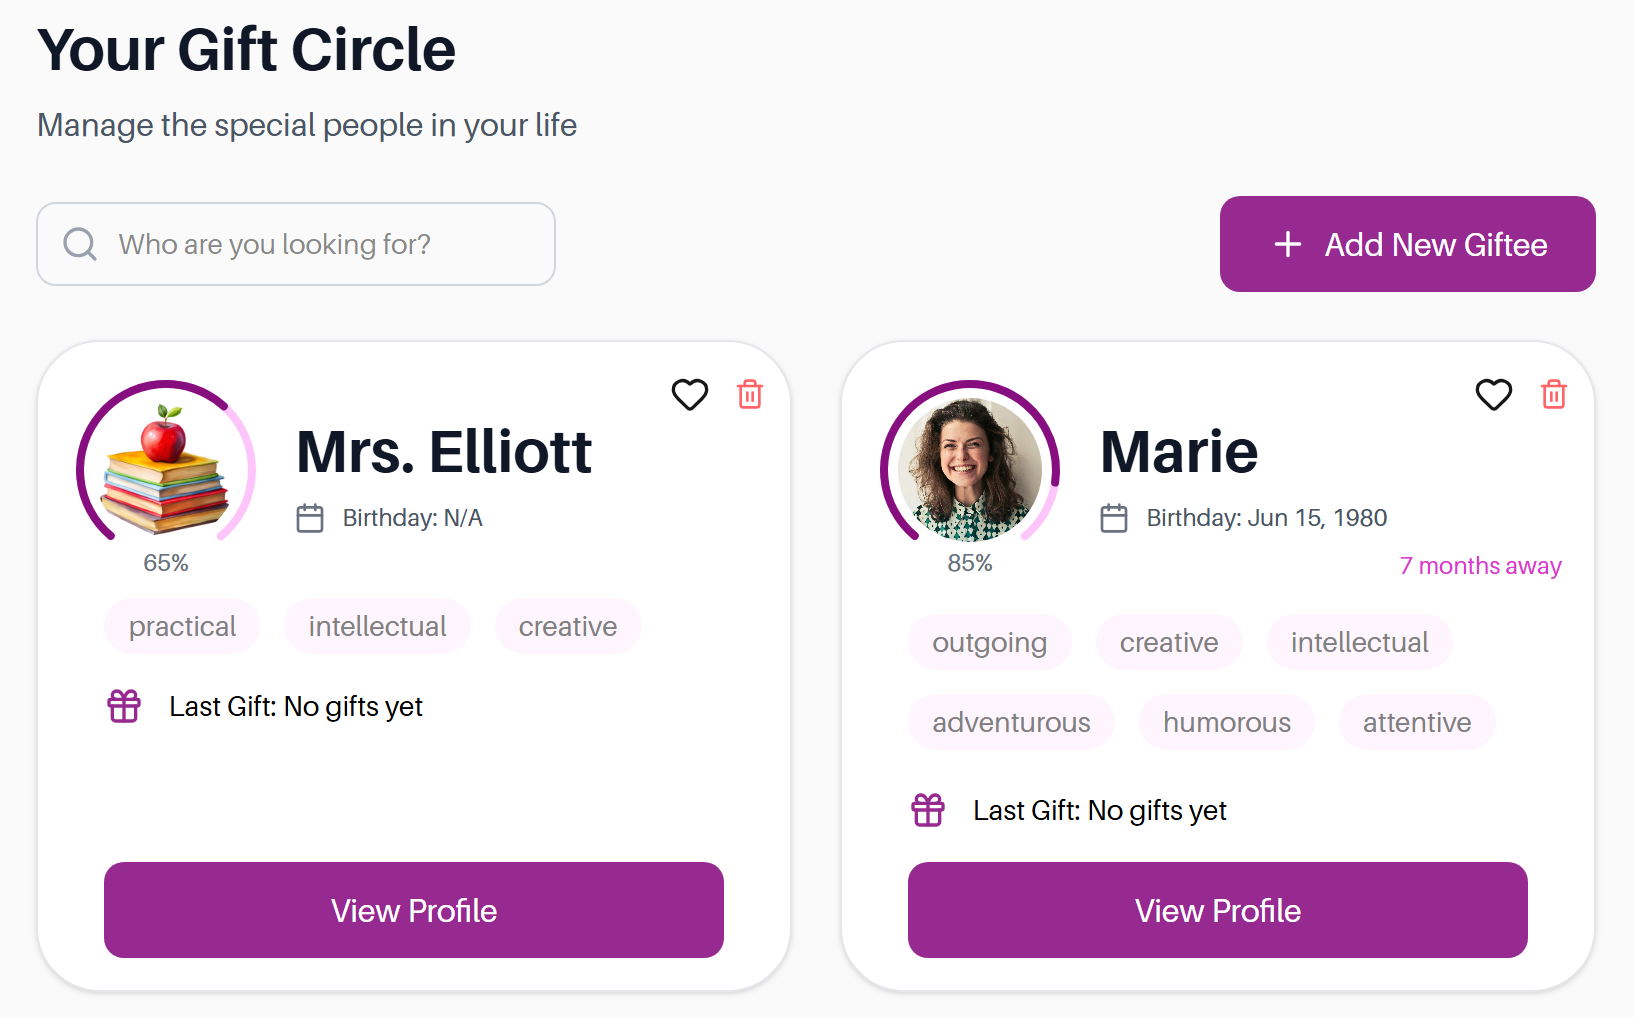The image size is (1634, 1018).
Task: Select the intellectual tag on Mrs. Elliott's card
Action: pos(377,626)
